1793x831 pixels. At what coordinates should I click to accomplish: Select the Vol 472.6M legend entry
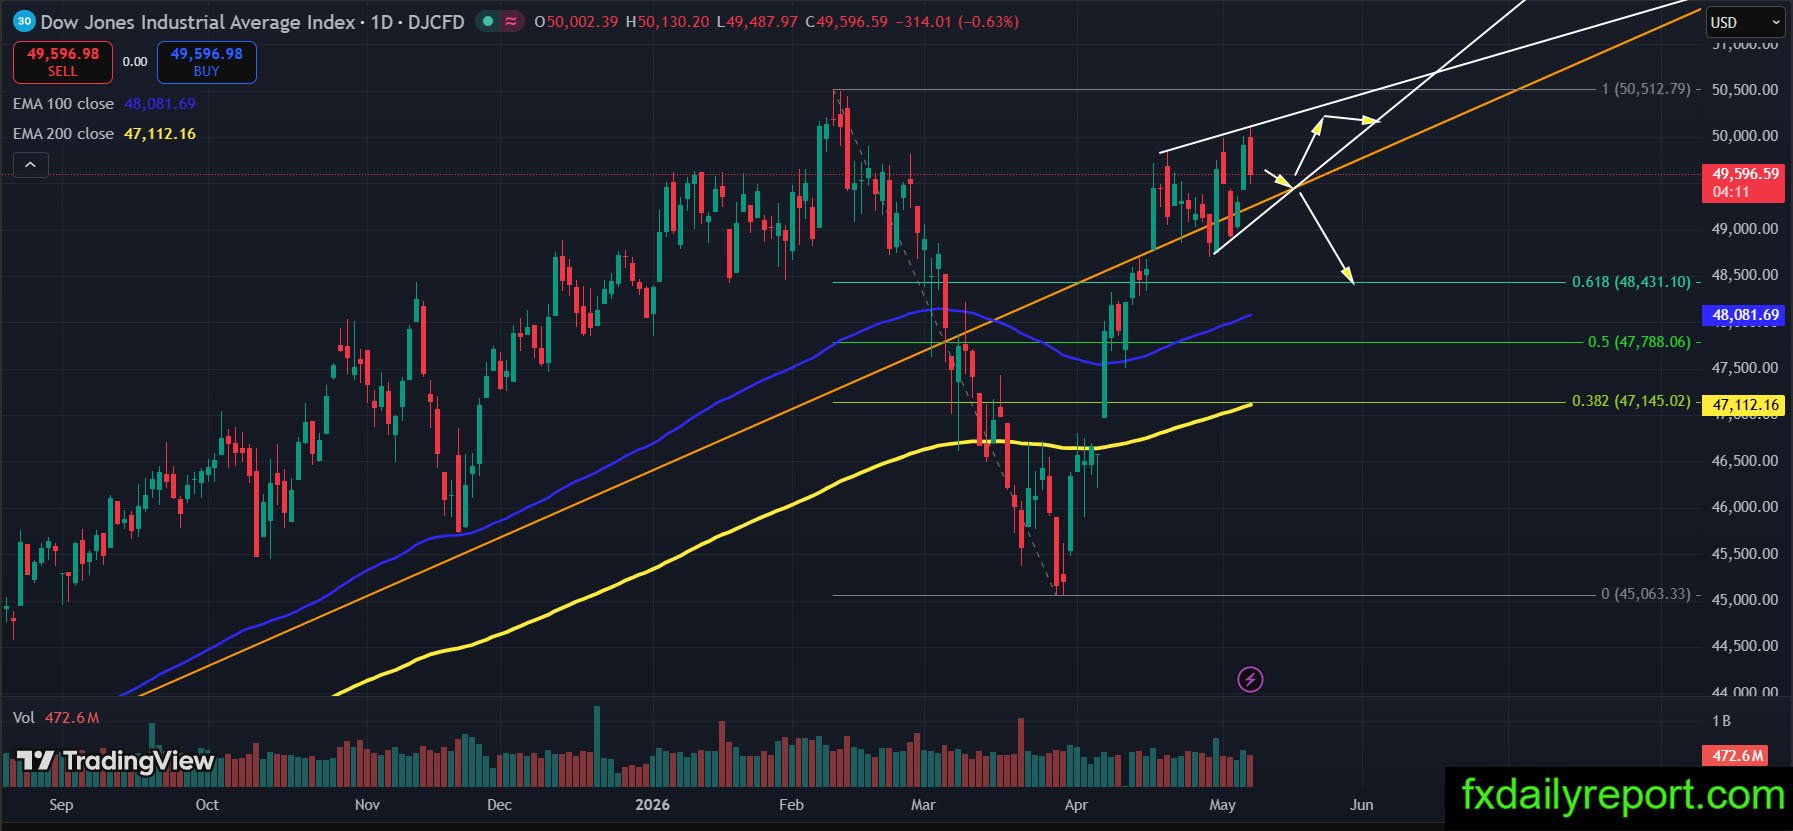coord(56,718)
